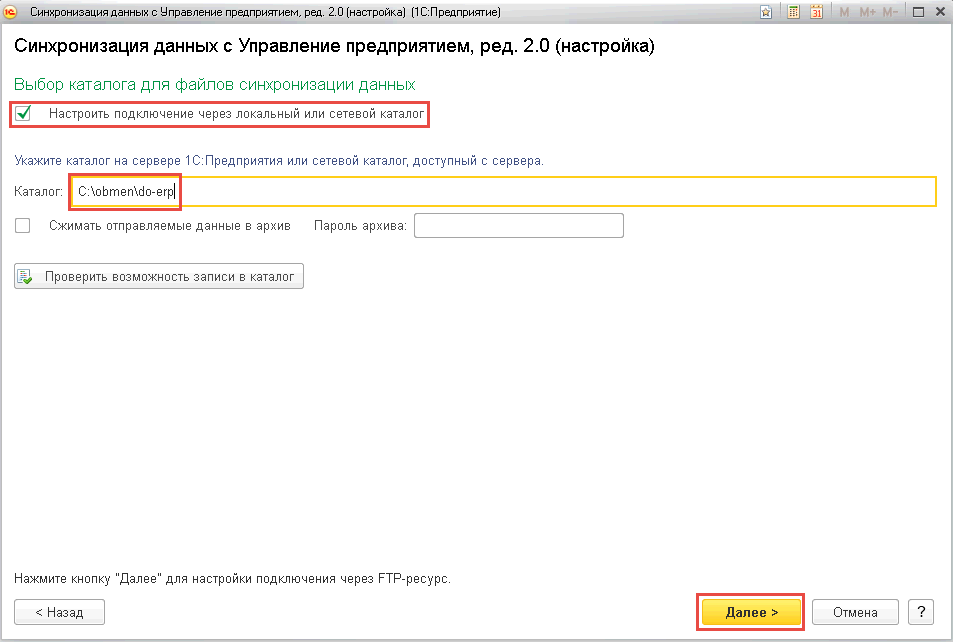Click the main title Синхронизация данных с Управление предприятием
This screenshot has width=953, height=642.
click(334, 46)
